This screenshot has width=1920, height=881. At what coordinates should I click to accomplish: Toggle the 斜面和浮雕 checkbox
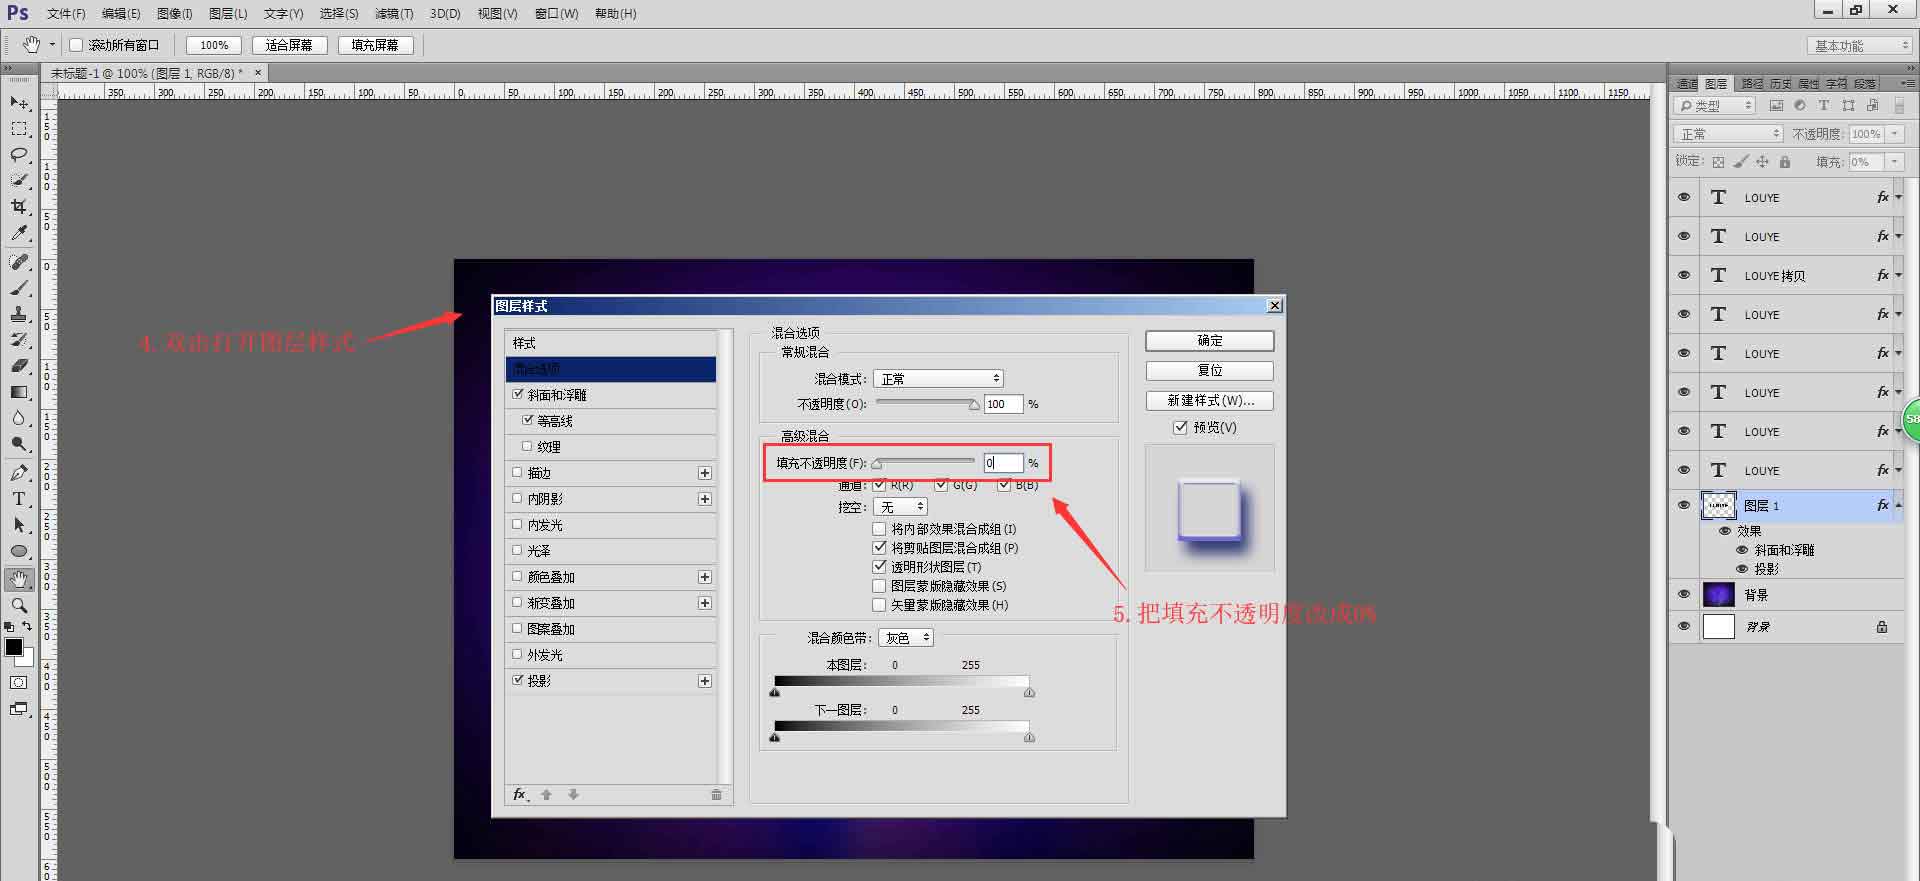click(518, 394)
